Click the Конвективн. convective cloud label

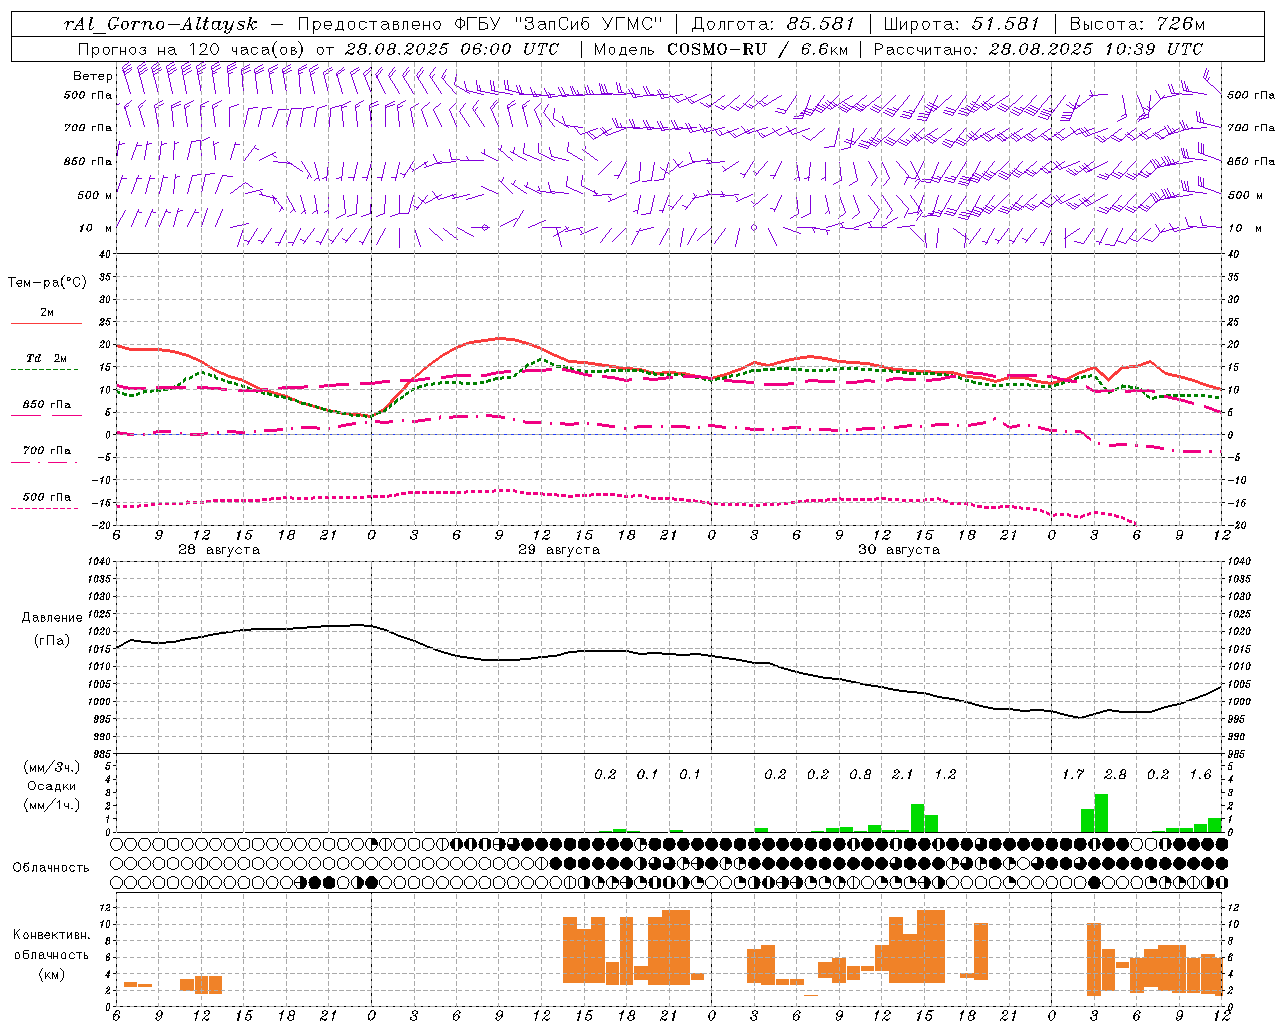click(x=51, y=935)
